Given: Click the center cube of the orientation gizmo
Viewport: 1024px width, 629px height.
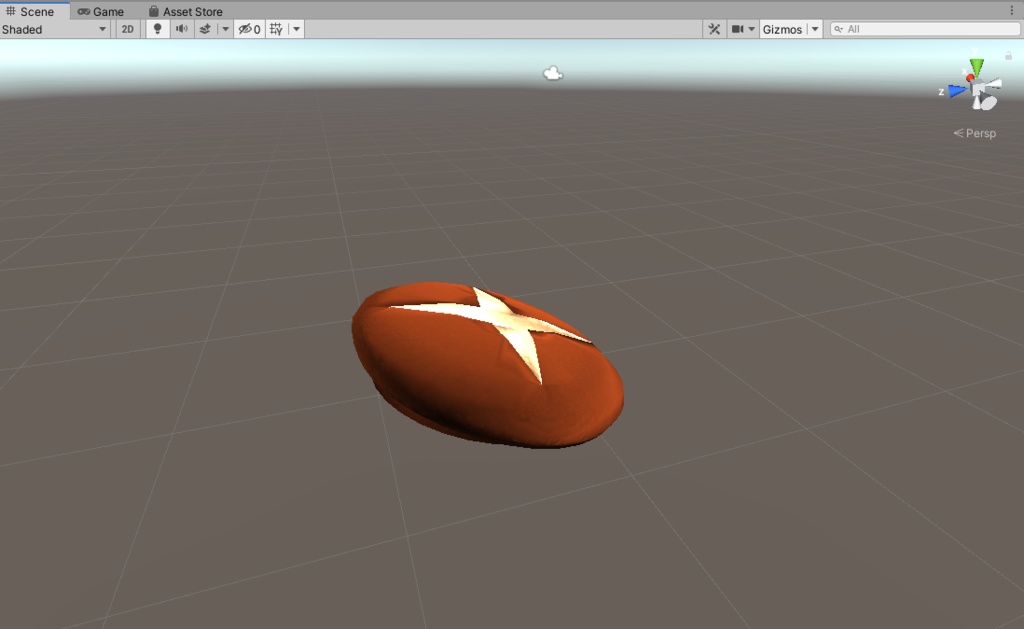Looking at the screenshot, I should click(x=977, y=88).
